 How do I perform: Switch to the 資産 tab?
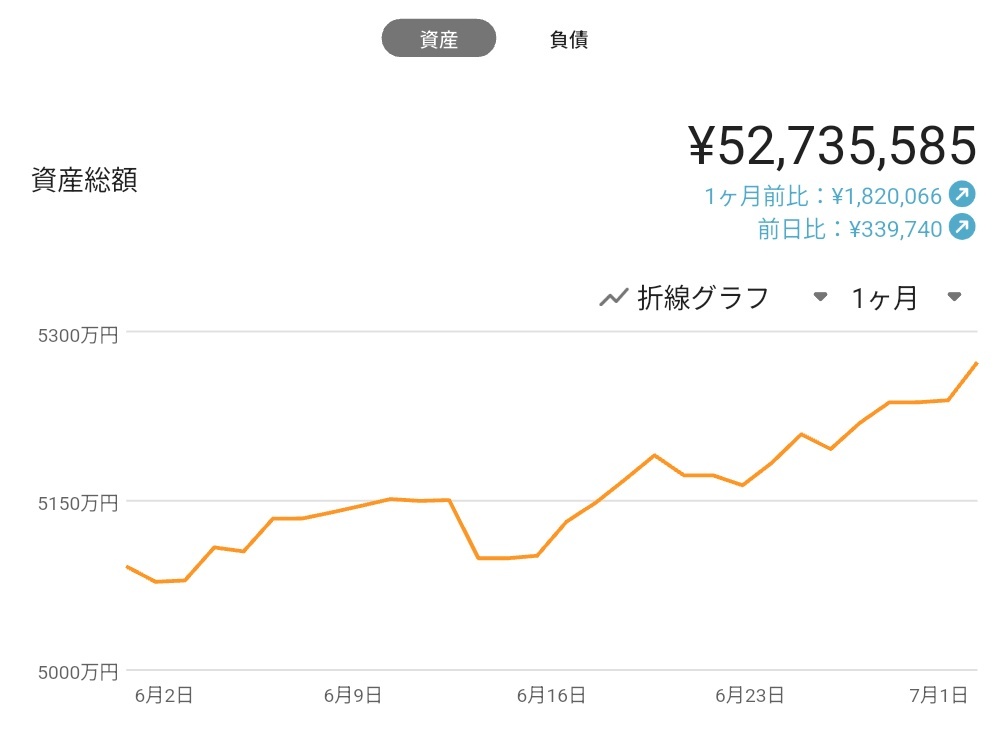[x=438, y=39]
